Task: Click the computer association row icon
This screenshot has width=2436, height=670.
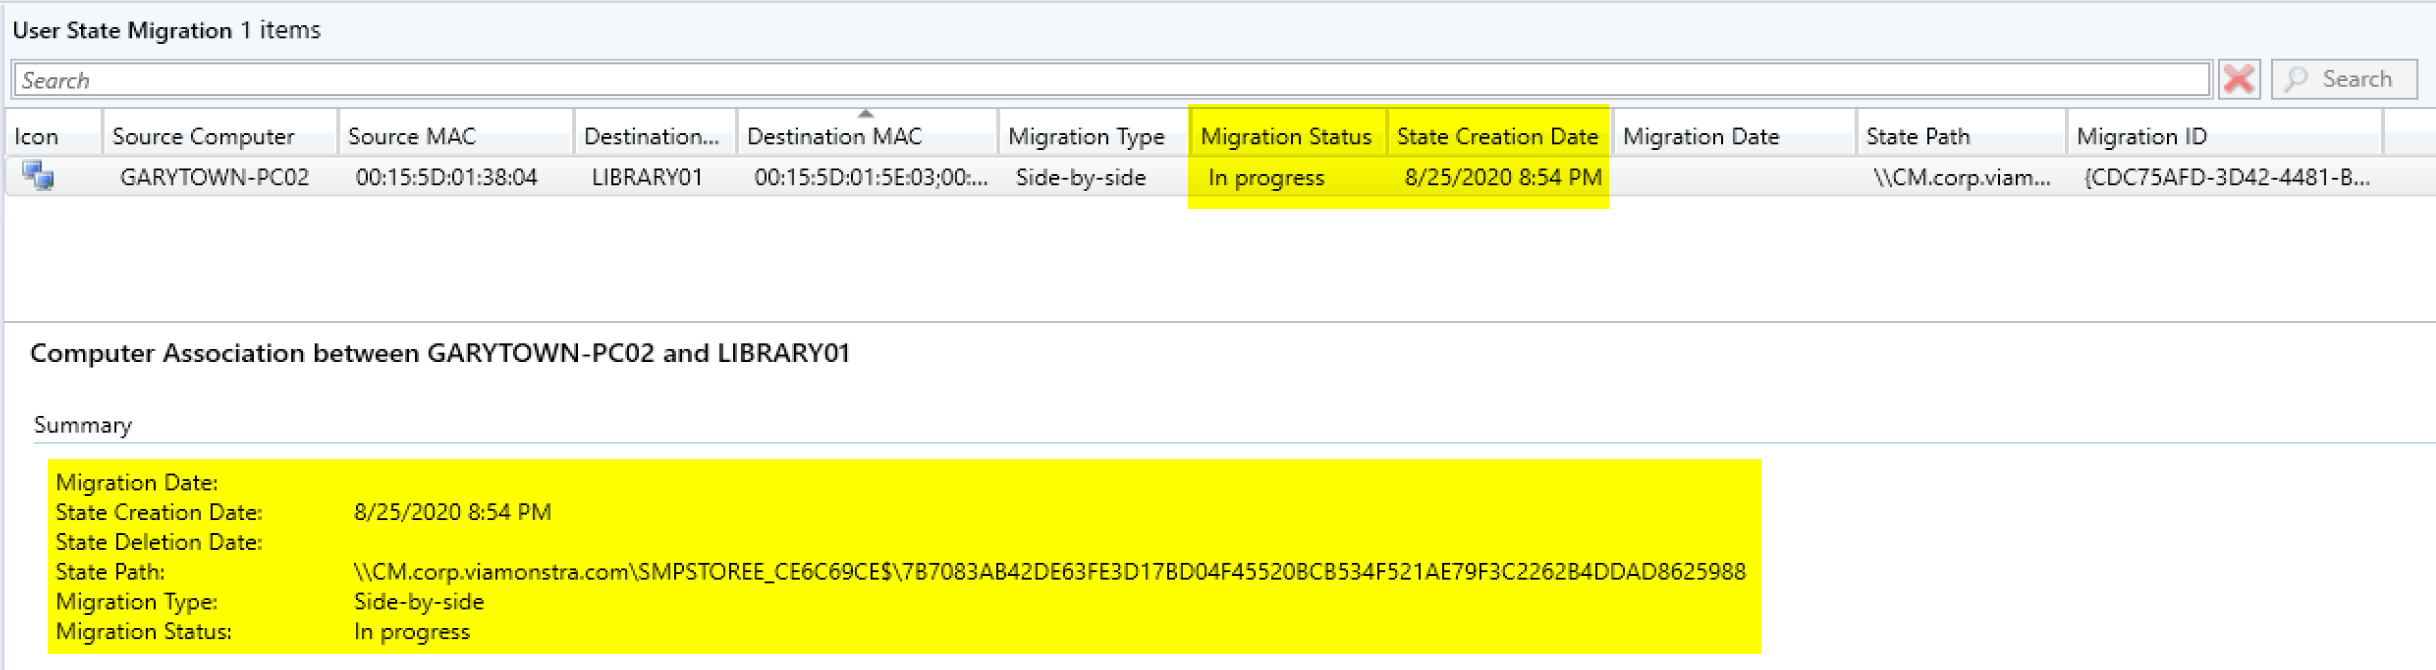Action: [39, 177]
